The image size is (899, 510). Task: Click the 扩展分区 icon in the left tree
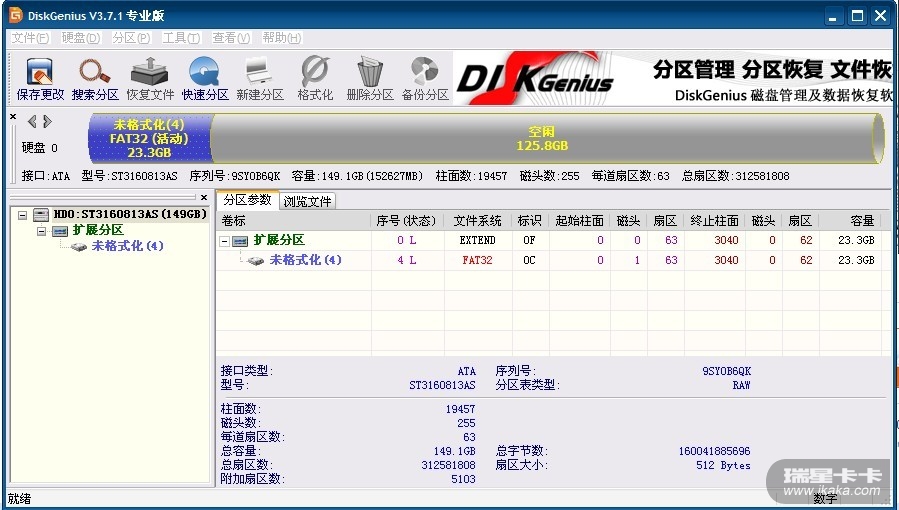click(60, 230)
